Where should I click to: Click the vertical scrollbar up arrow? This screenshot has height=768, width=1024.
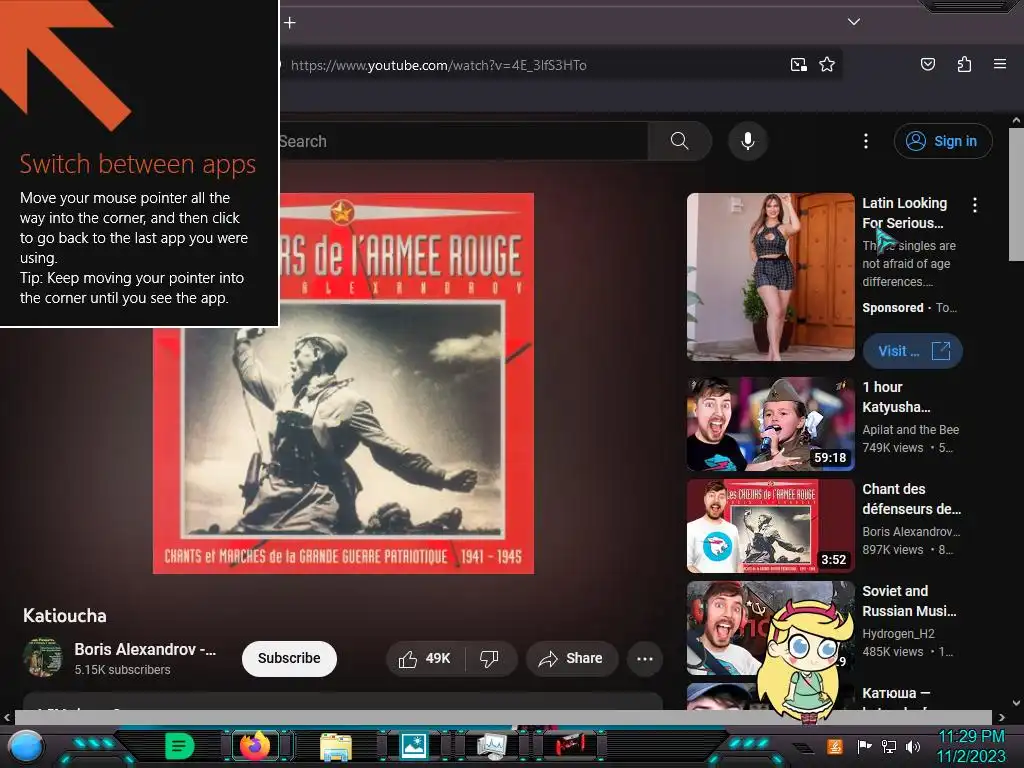tap(1016, 121)
